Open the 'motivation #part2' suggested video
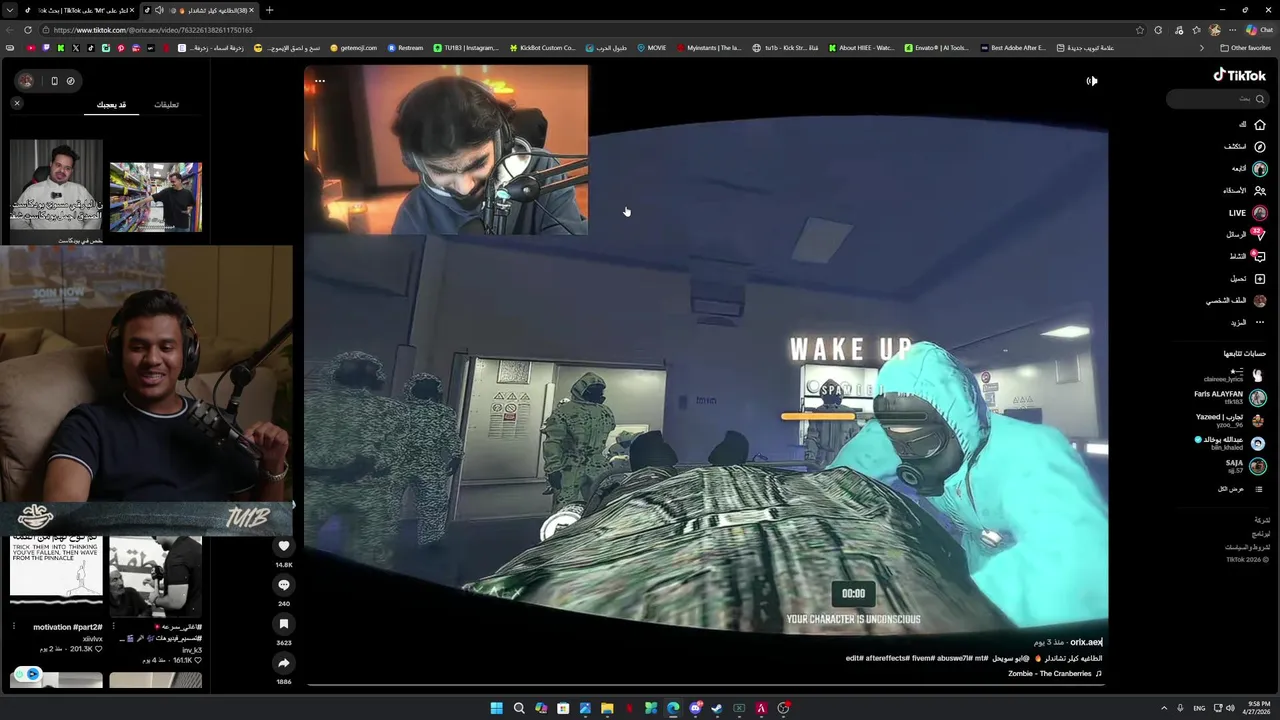This screenshot has height=720, width=1280. [x=56, y=570]
